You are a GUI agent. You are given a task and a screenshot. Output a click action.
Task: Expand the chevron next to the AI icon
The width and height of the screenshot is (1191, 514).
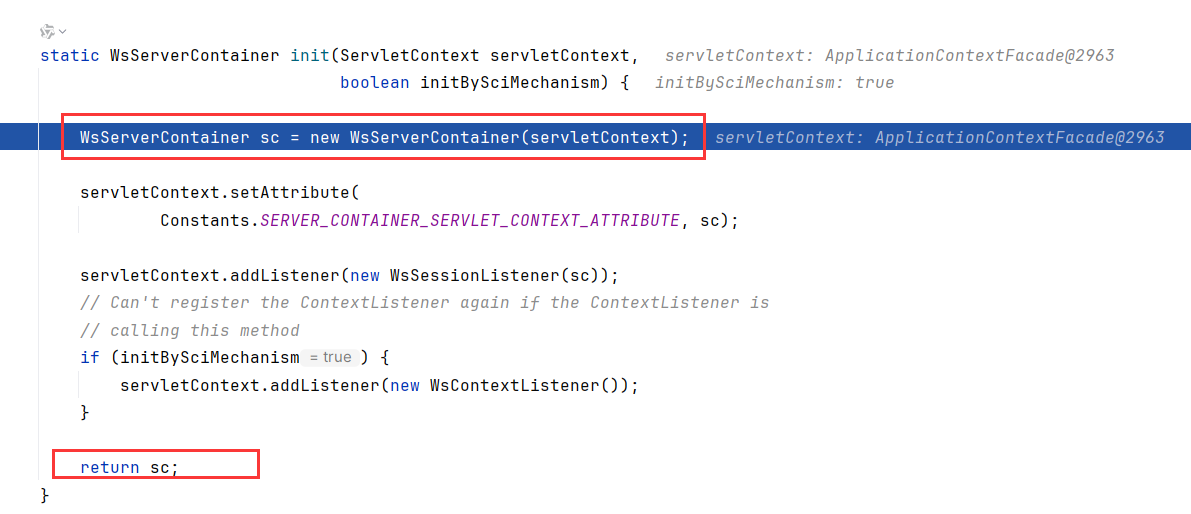pos(62,31)
